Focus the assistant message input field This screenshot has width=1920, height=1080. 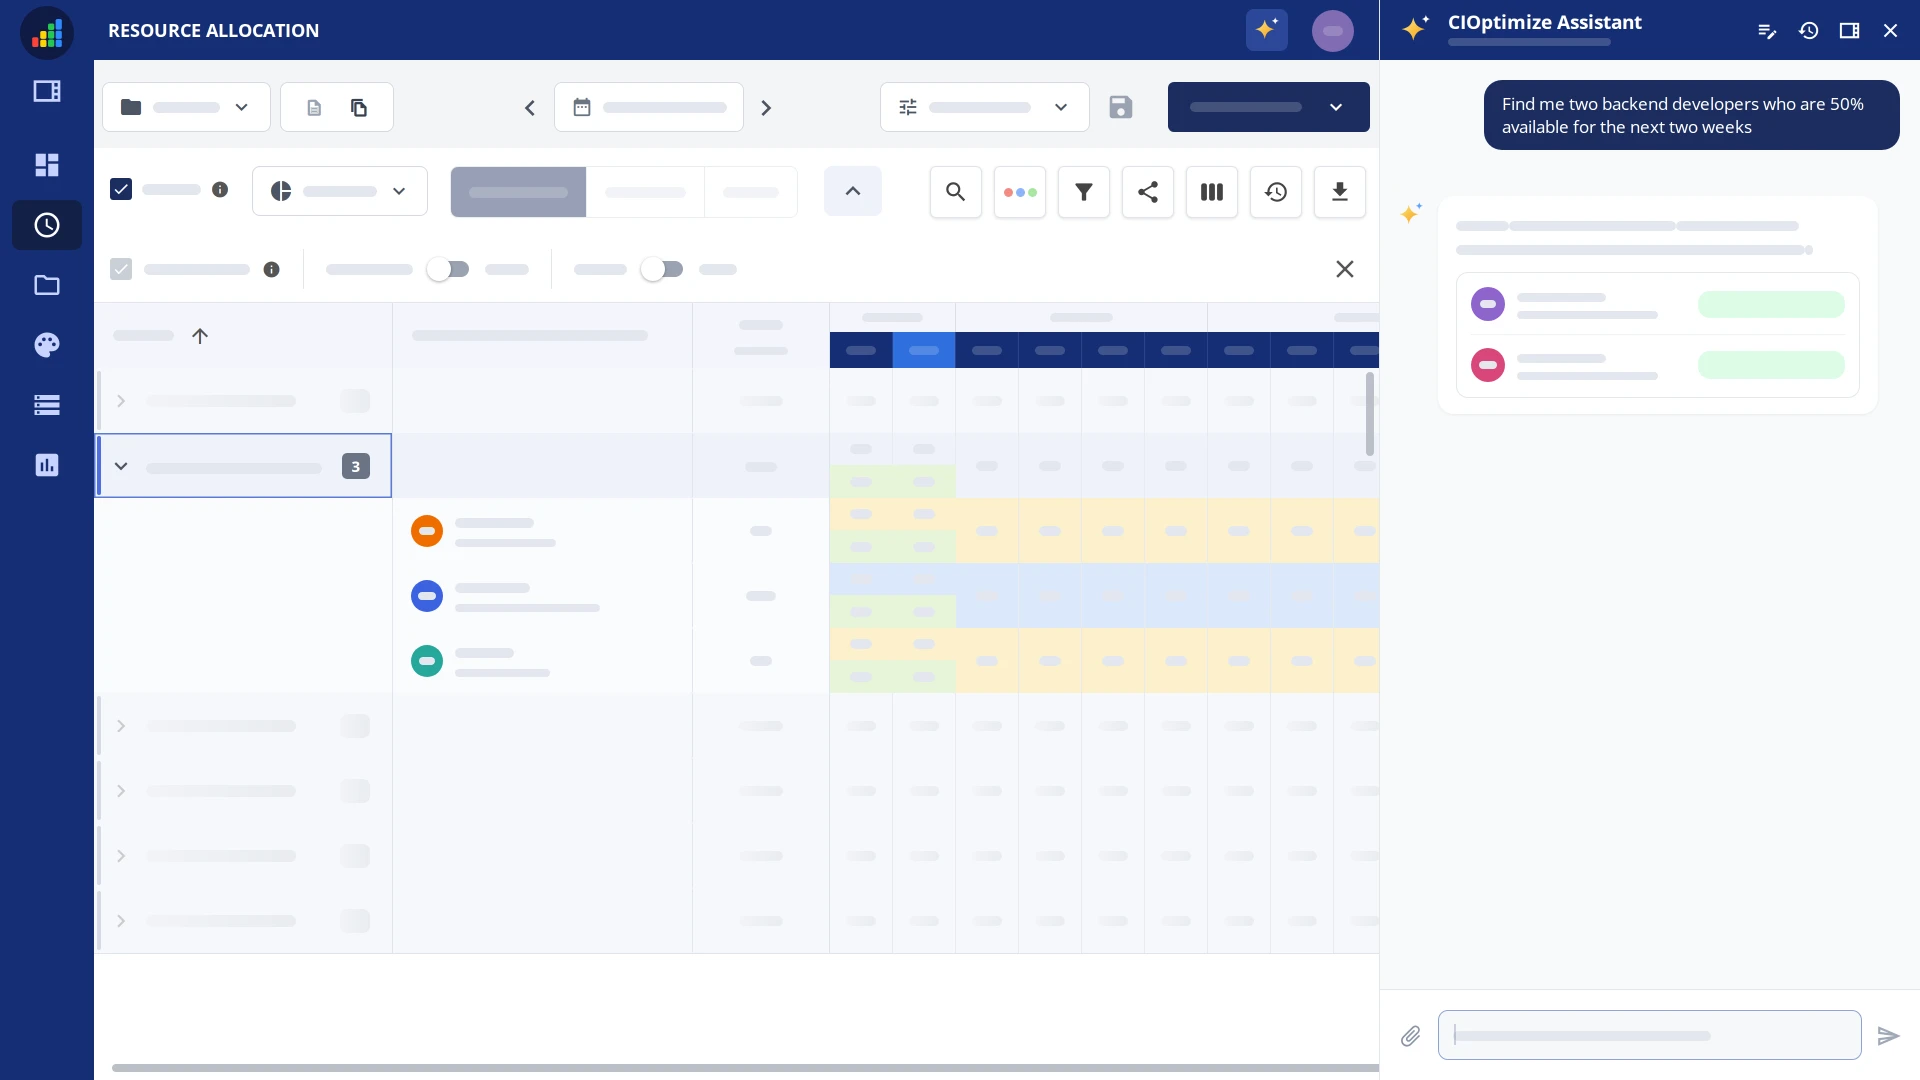[1649, 1035]
